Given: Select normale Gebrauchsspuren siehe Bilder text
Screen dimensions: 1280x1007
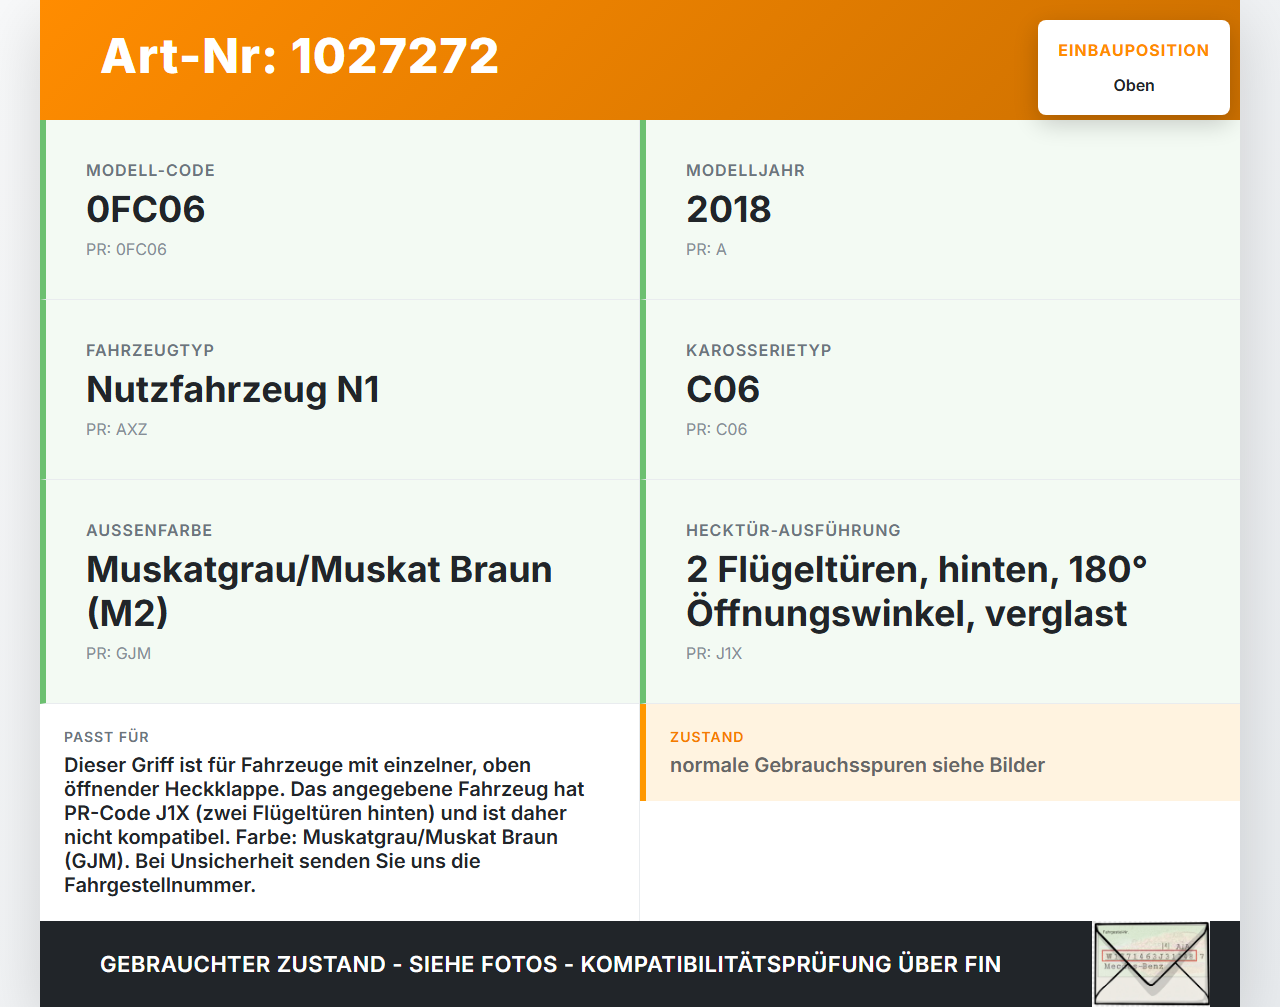Looking at the screenshot, I should coord(857,765).
